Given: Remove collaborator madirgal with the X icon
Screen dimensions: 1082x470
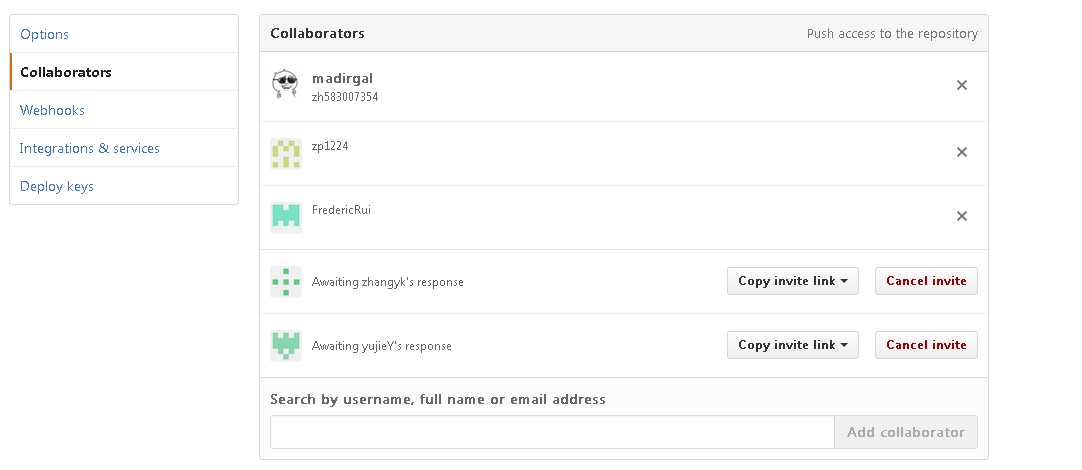Looking at the screenshot, I should (x=961, y=86).
